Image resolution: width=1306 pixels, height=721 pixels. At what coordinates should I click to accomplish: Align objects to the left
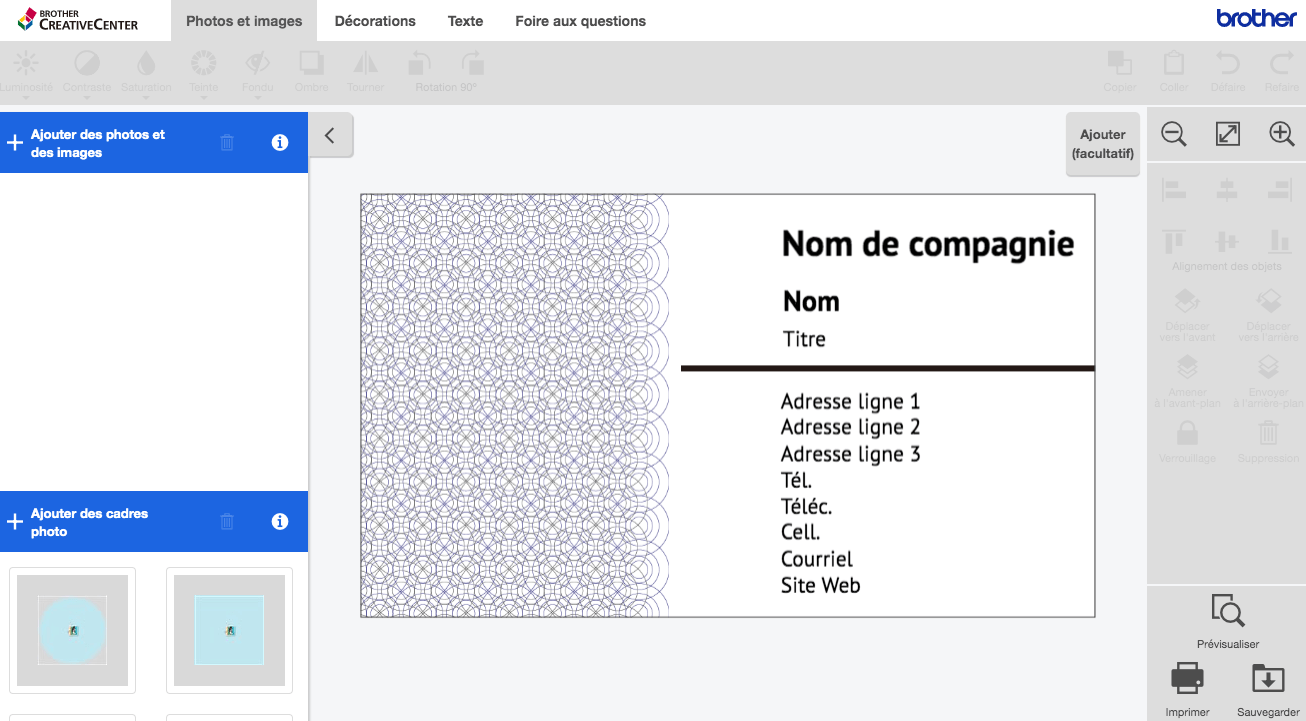click(x=1174, y=189)
